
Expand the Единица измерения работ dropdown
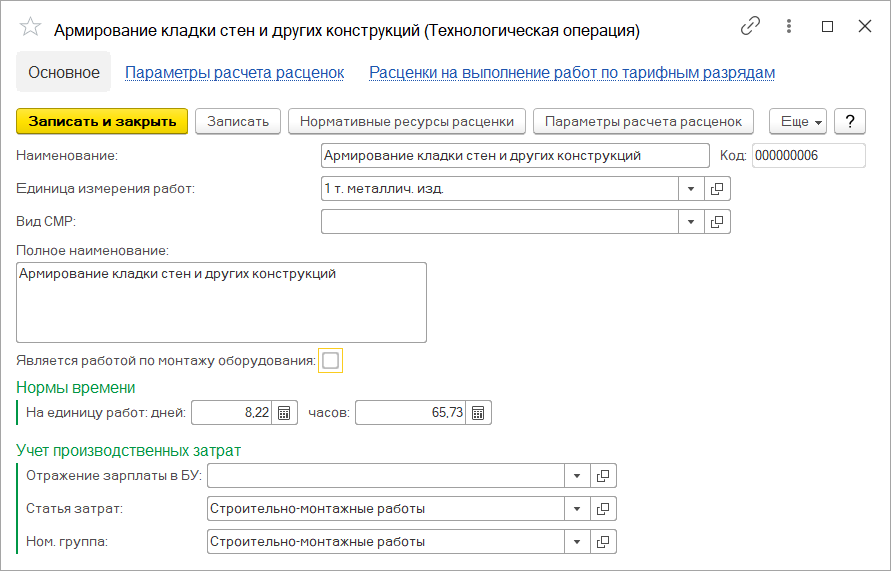pos(692,188)
